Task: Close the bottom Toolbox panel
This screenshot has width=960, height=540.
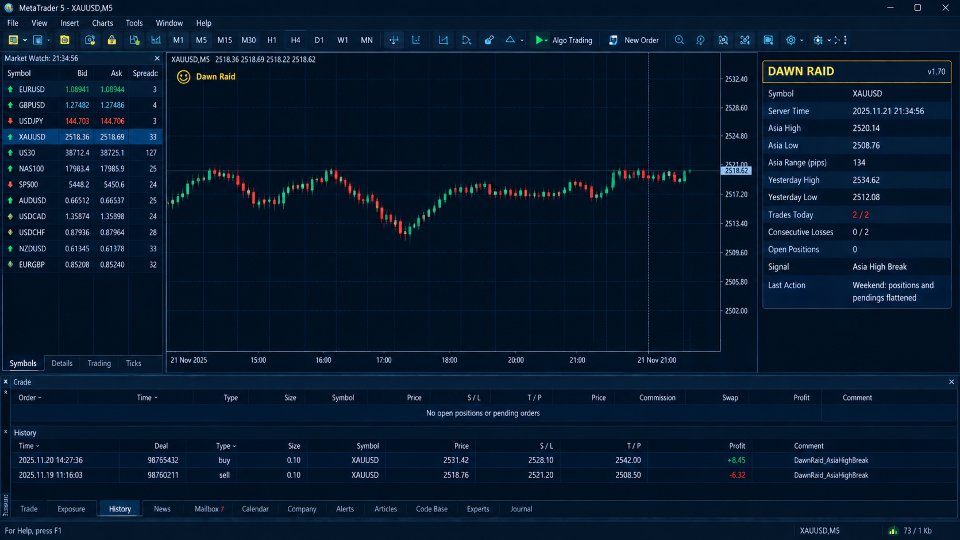Action: [x=951, y=381]
